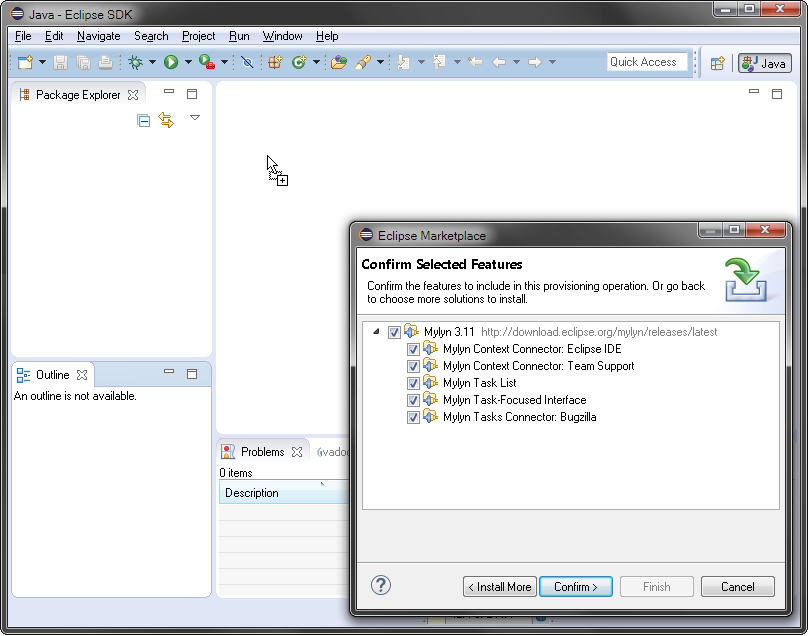Screen dimensions: 808x636
Task: Click the Open Perspective icon
Action: (717, 63)
